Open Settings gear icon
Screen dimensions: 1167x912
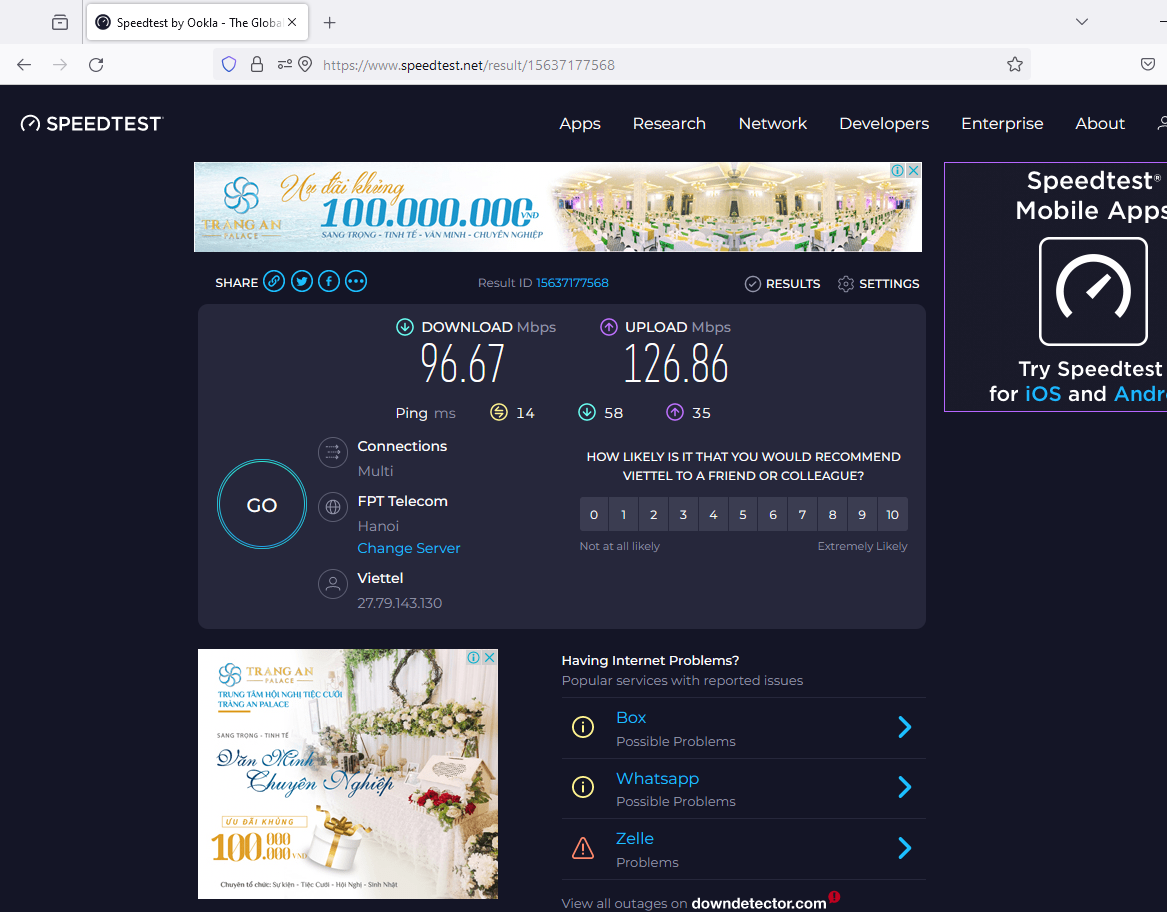(x=846, y=284)
